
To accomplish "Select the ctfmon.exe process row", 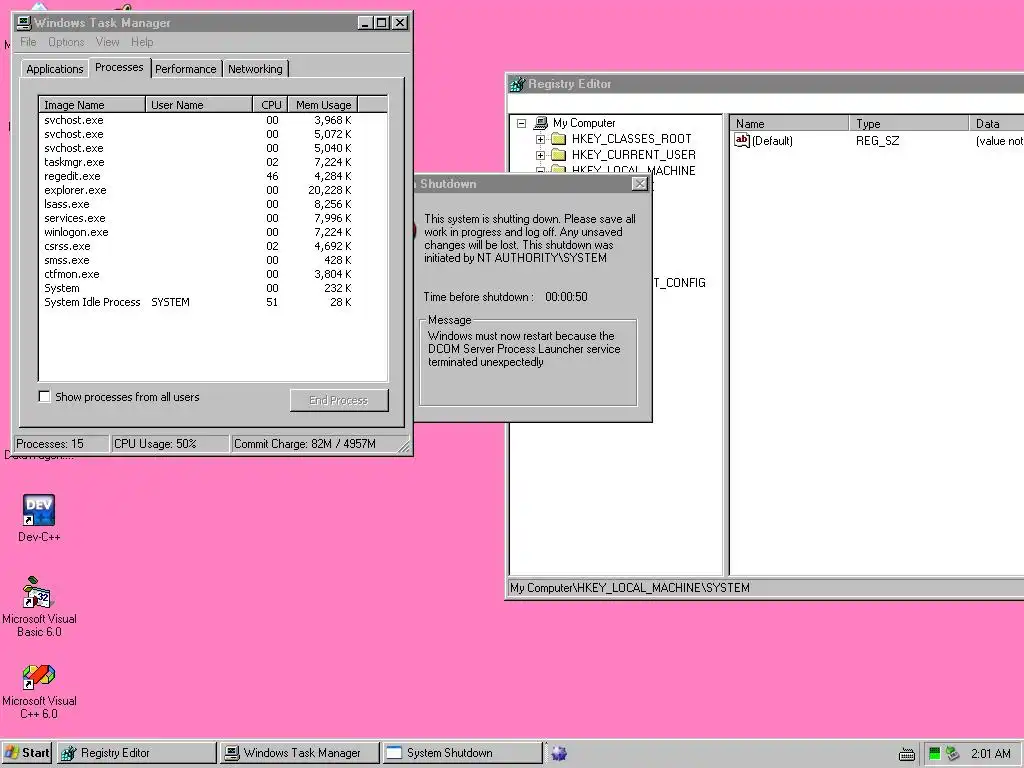I will [212, 274].
